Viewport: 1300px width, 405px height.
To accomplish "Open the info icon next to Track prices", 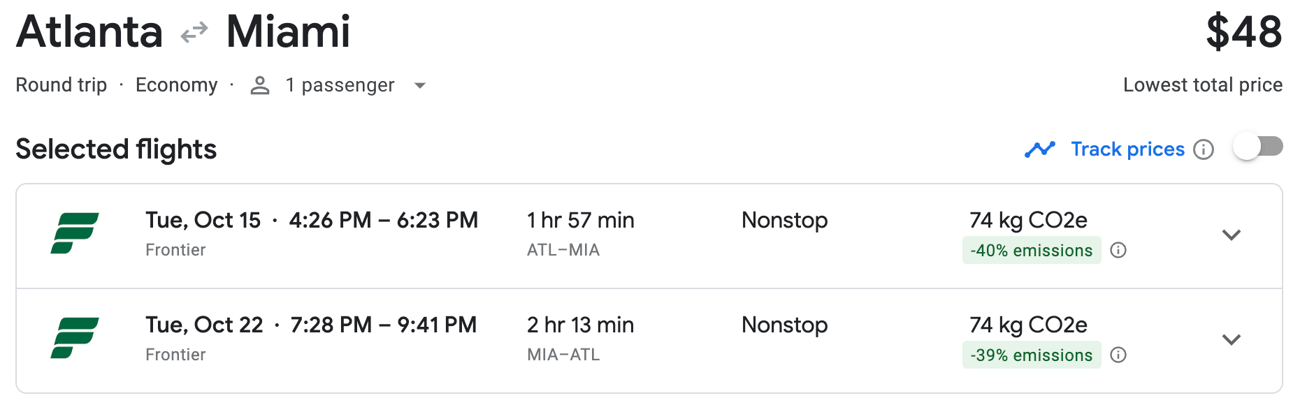I will click(x=1204, y=150).
